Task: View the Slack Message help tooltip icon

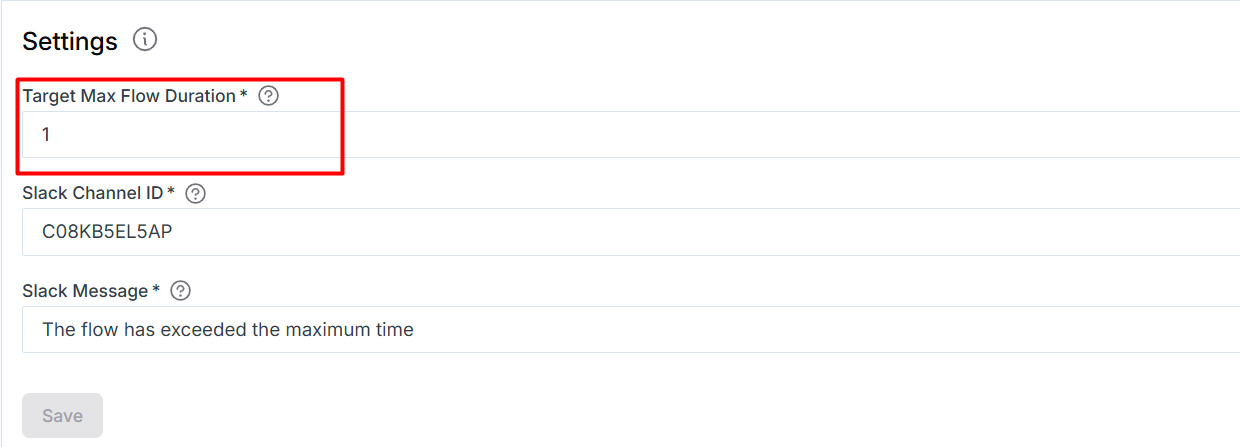Action: click(180, 291)
